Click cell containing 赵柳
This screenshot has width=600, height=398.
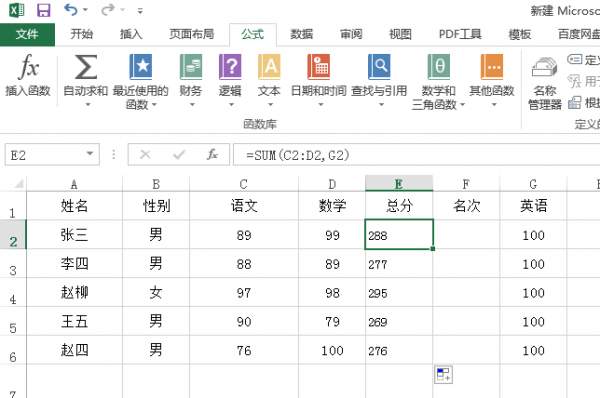click(x=74, y=292)
